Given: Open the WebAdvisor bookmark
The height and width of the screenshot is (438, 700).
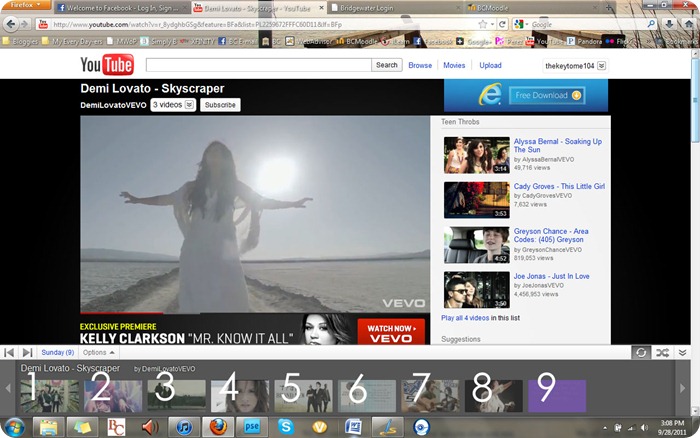Looking at the screenshot, I should coord(309,41).
